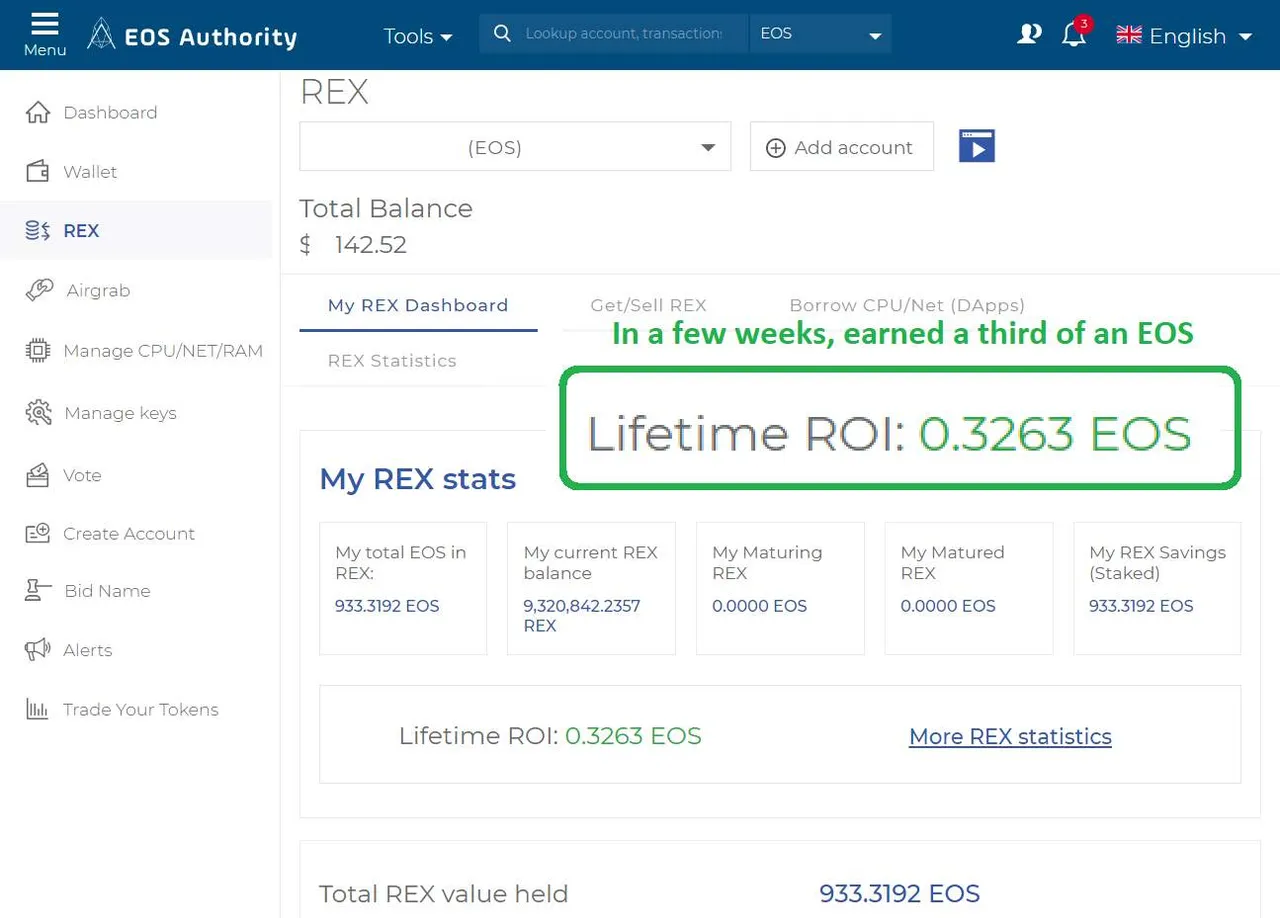This screenshot has height=918, width=1280.
Task: Open the Borrow CPU/Net (DApps) tab
Action: point(907,306)
